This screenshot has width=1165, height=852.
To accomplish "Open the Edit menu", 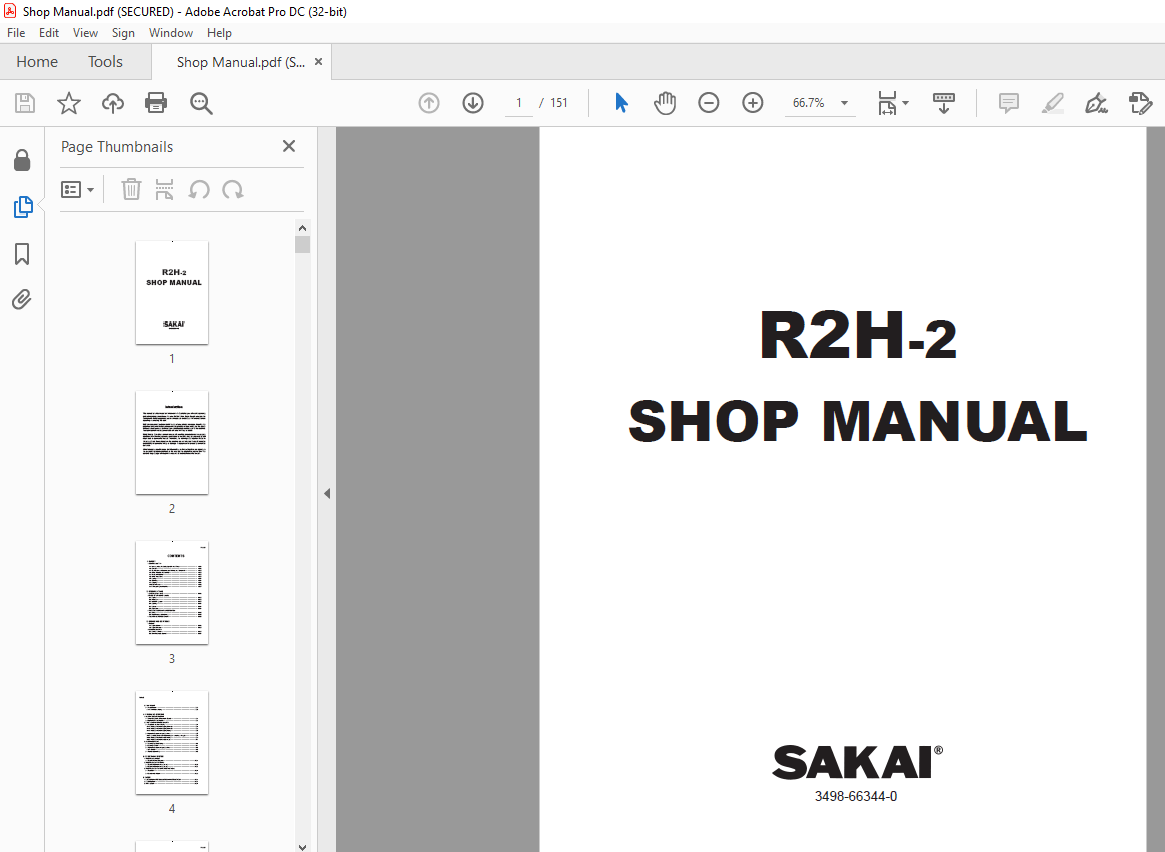I will [x=49, y=33].
